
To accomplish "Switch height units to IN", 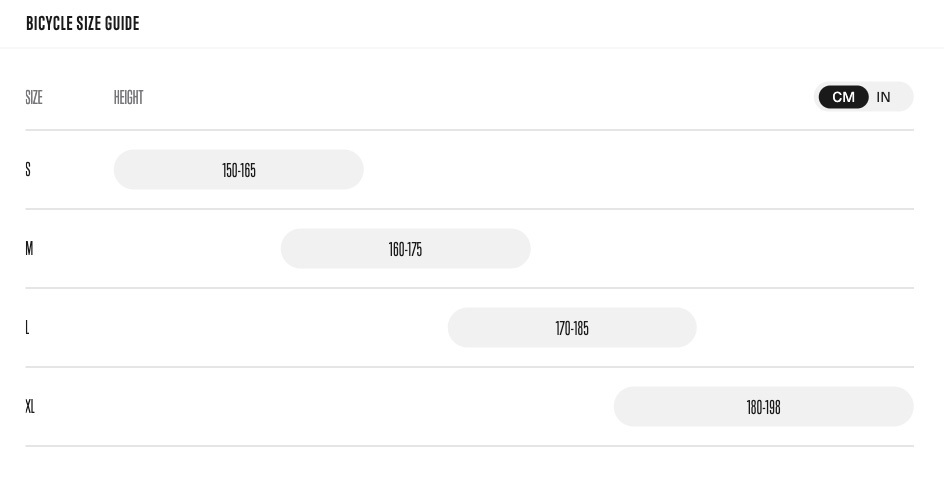I will (883, 97).
